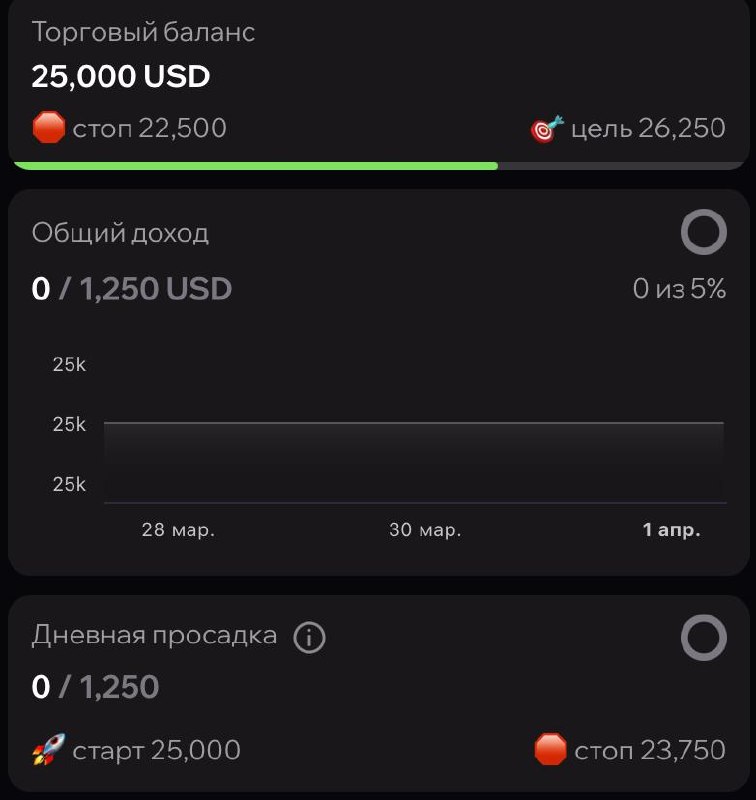The width and height of the screenshot is (756, 800).
Task: Select the 28 мар. date on chart
Action: click(178, 530)
